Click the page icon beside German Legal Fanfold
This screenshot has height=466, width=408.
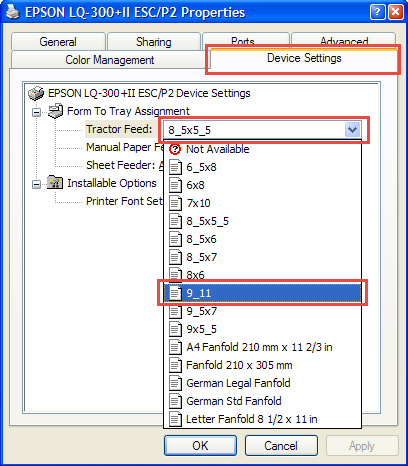click(x=175, y=383)
